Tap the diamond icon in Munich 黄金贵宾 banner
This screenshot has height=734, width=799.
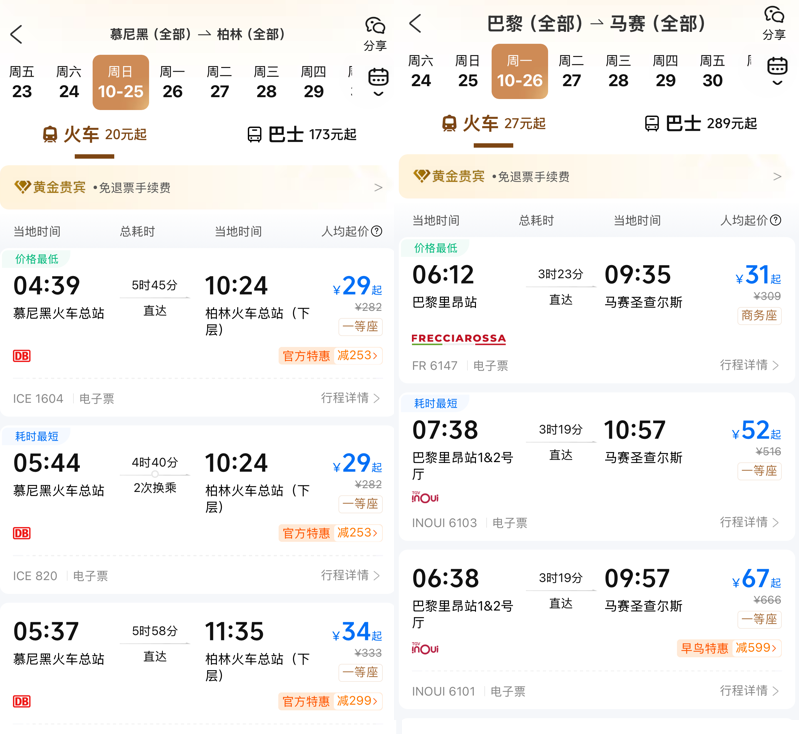coord(22,187)
